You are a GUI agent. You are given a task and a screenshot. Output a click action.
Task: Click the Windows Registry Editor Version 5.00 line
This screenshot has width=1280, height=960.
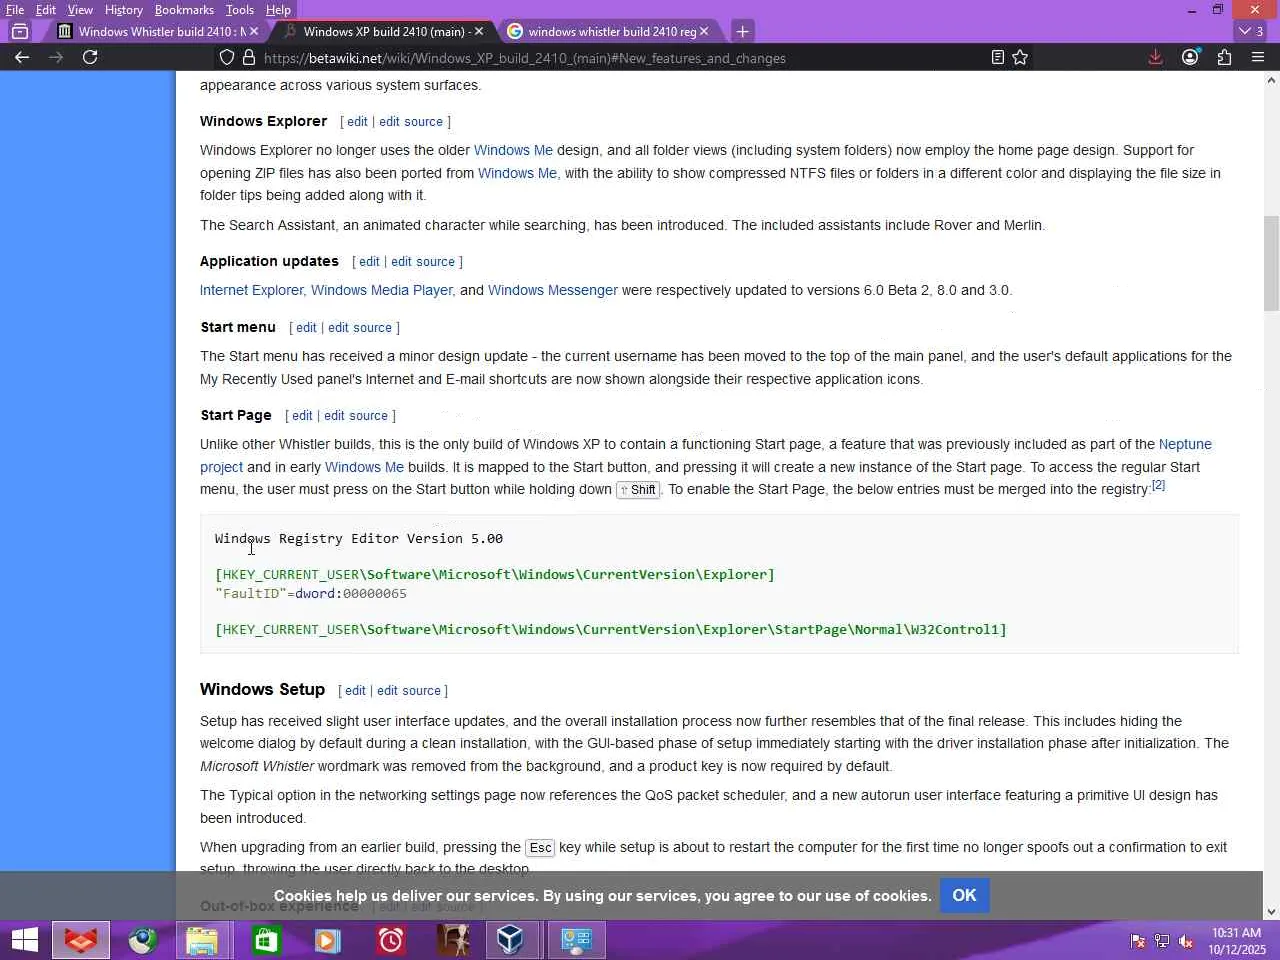click(359, 538)
